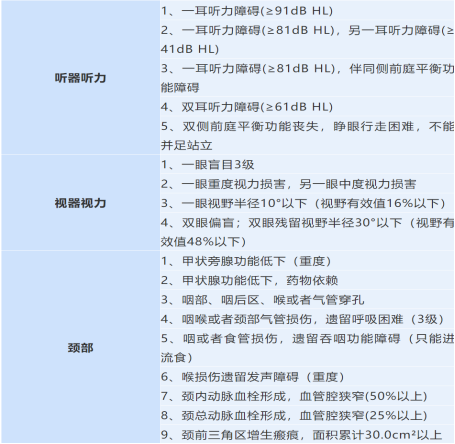Click the row 双眼偏盲 entry
The height and width of the screenshot is (444, 455).
[307, 232]
